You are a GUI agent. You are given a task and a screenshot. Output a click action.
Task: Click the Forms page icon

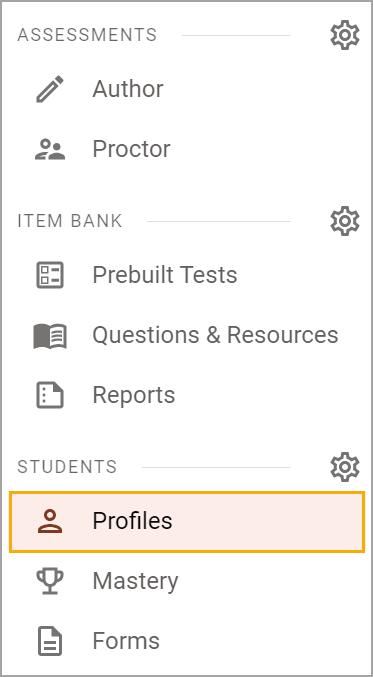[x=50, y=642]
